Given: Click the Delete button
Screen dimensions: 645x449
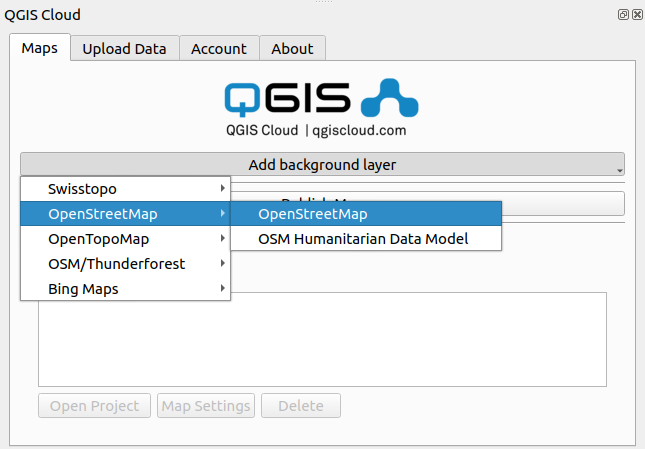Looking at the screenshot, I should click(x=301, y=406).
